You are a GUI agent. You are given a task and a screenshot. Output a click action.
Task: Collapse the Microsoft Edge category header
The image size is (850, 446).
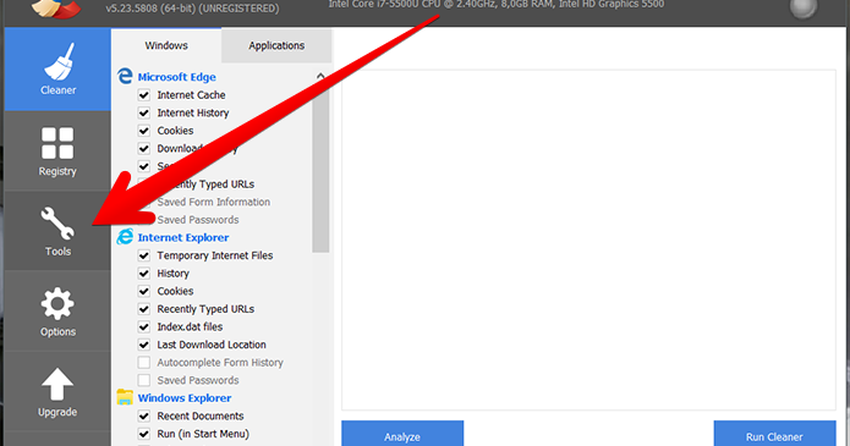176,77
